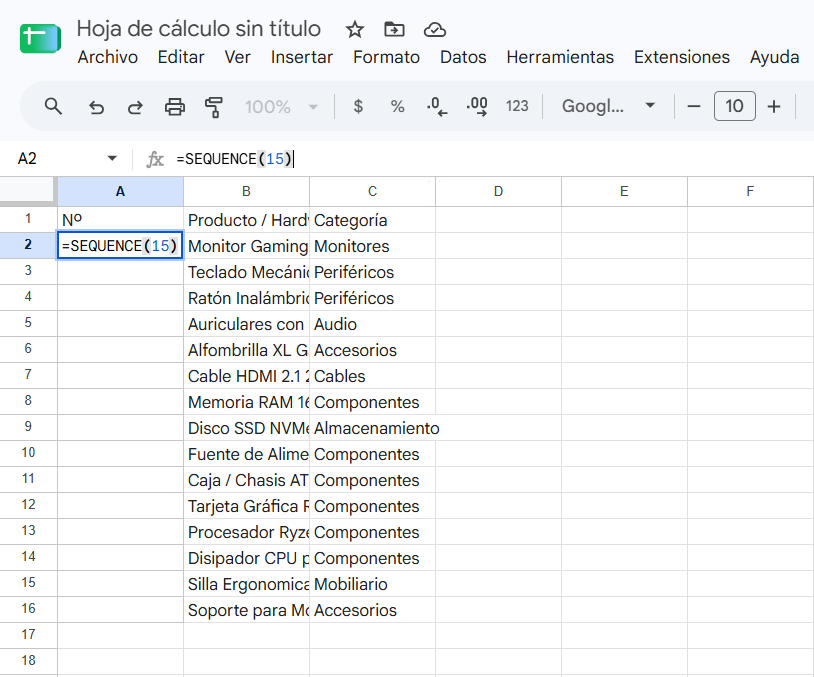Select column F header

pyautogui.click(x=750, y=192)
